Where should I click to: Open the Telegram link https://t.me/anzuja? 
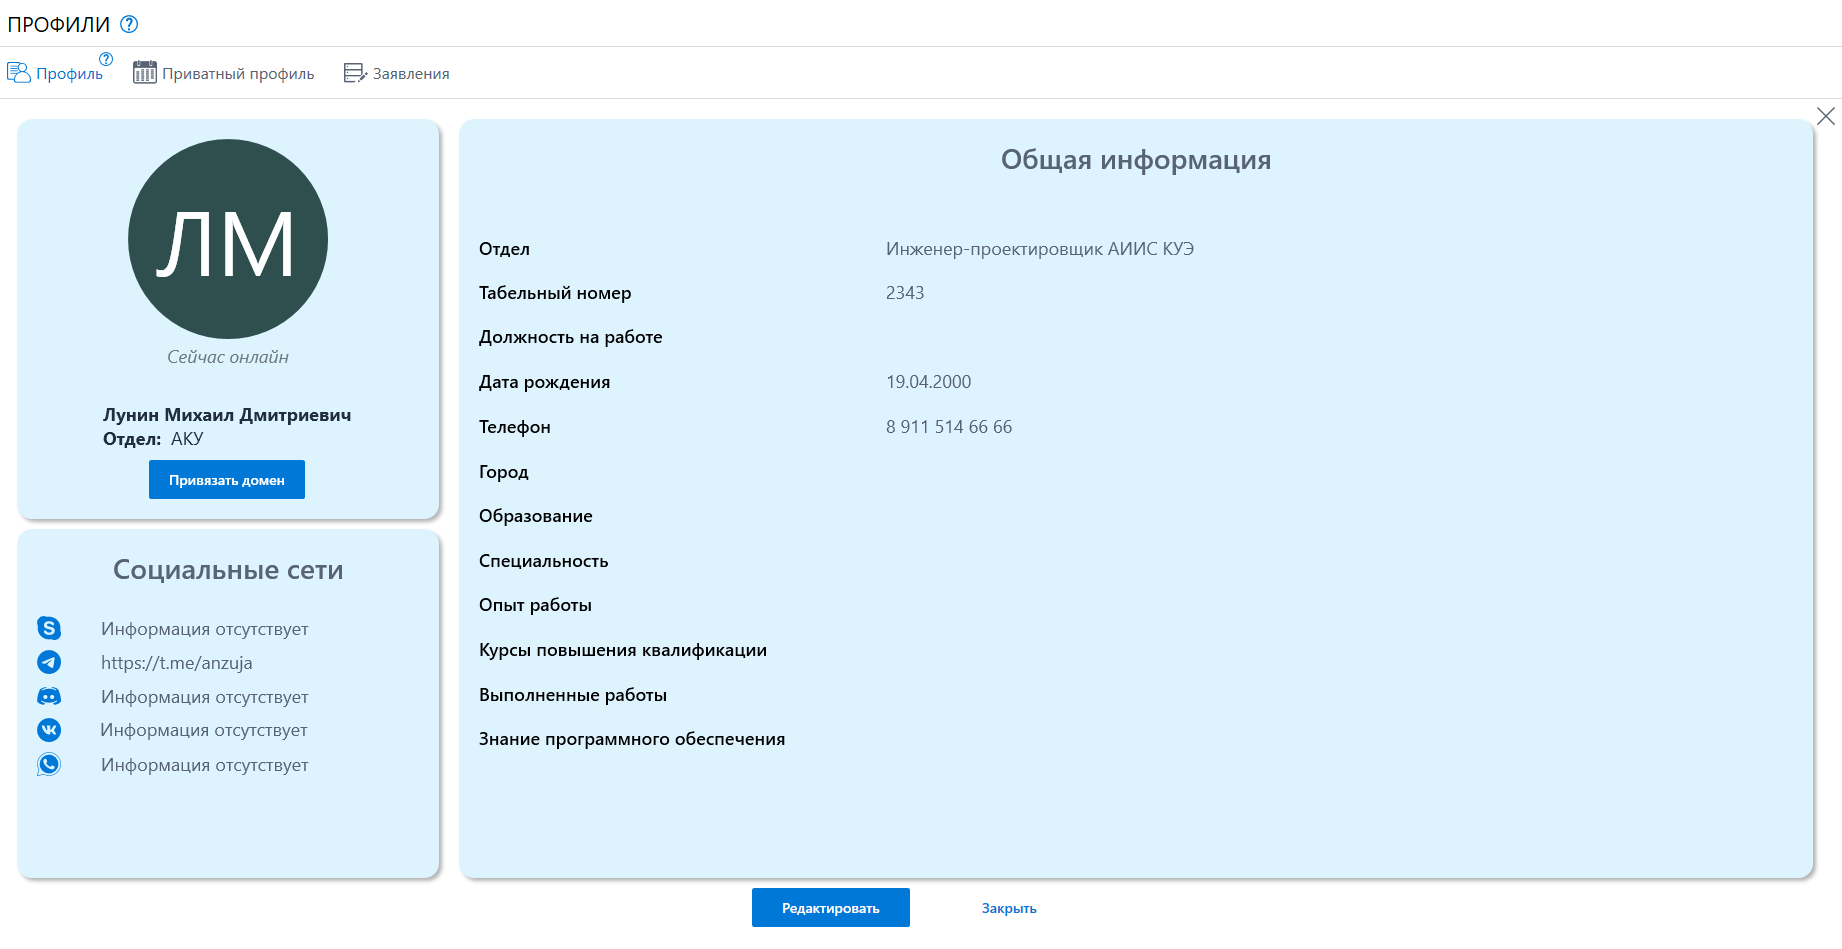coord(177,663)
